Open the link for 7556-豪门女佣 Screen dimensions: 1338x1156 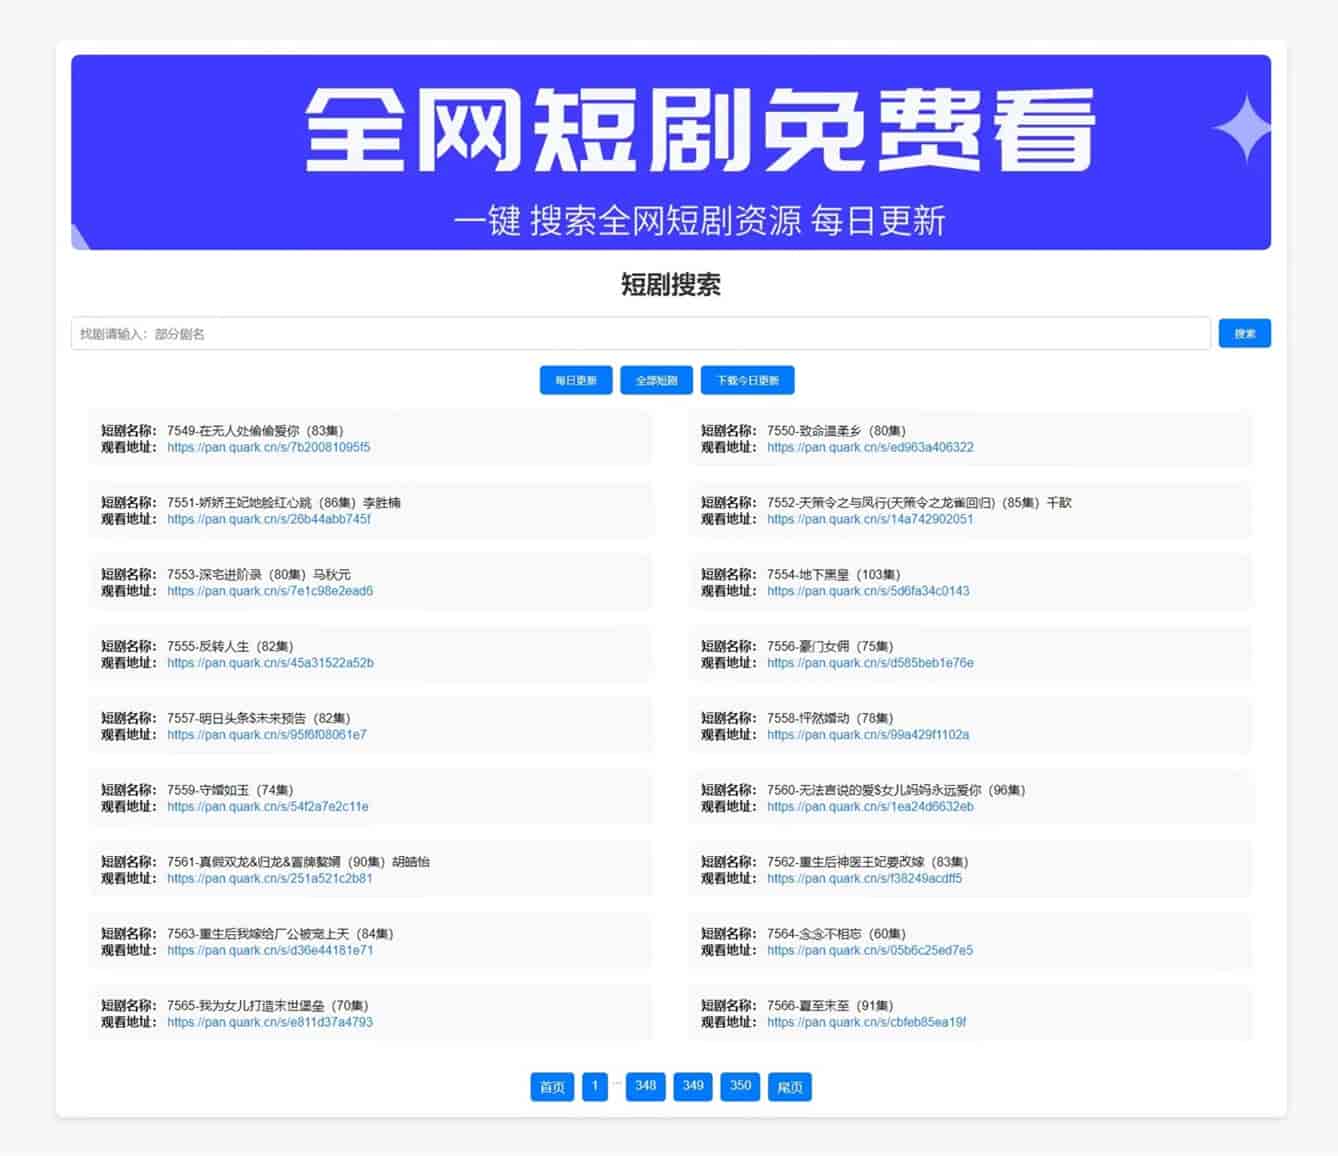[x=870, y=664]
